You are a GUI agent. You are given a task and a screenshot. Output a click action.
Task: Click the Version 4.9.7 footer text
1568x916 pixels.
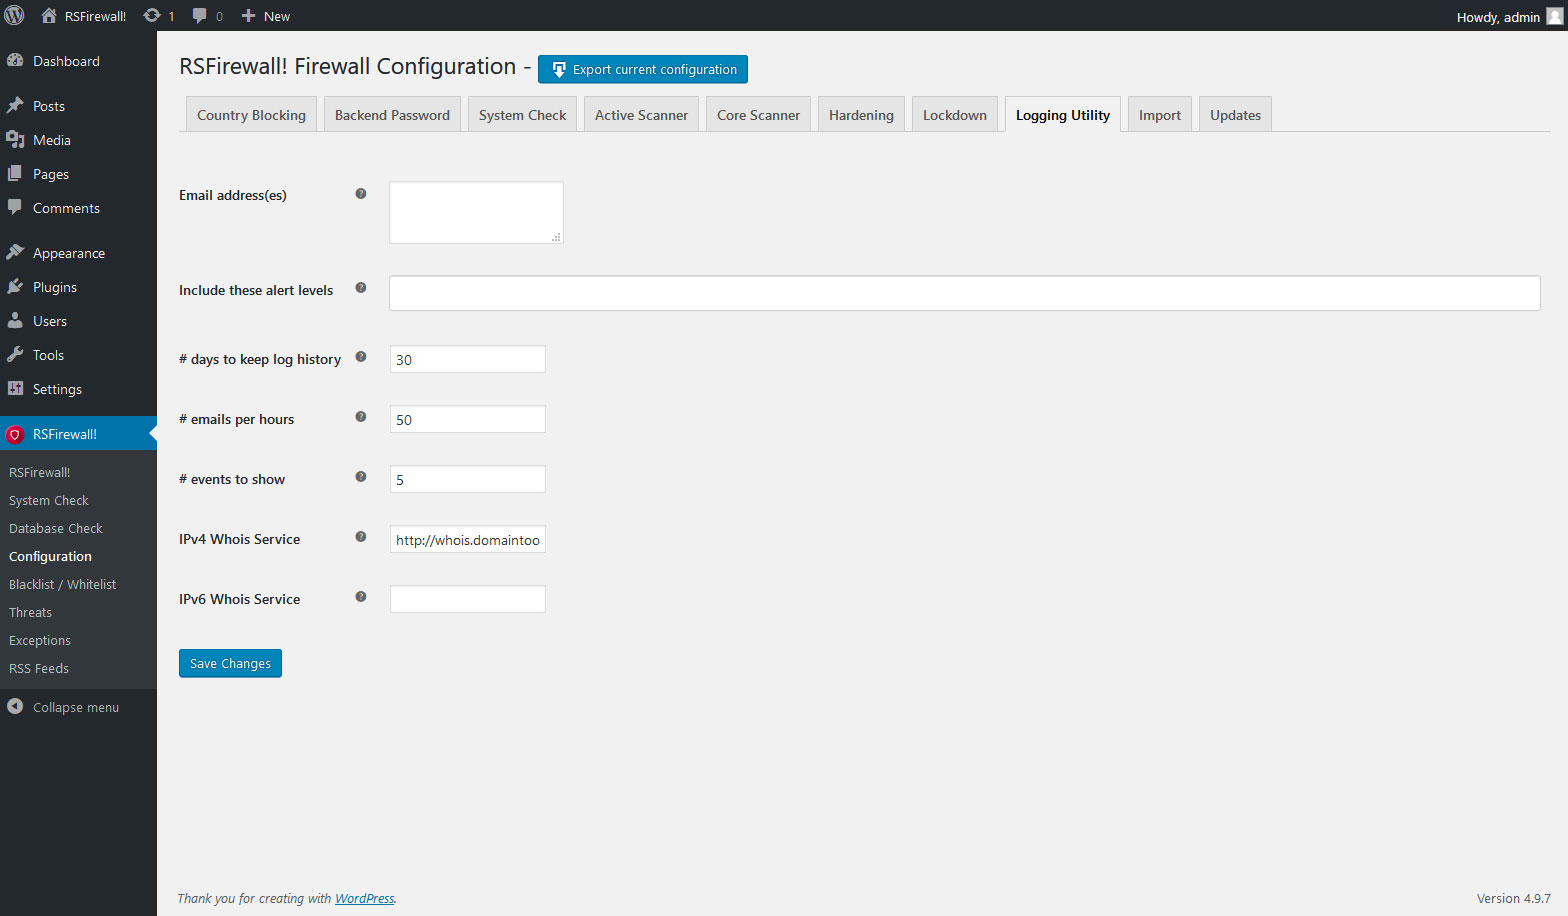1513,898
